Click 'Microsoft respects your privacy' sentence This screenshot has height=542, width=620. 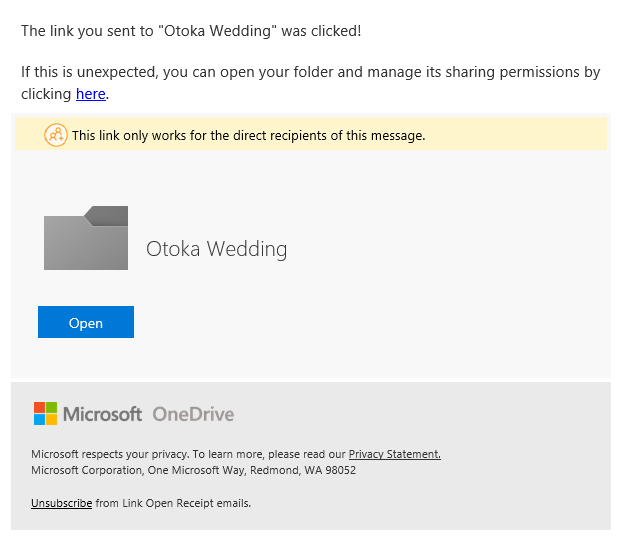point(236,454)
